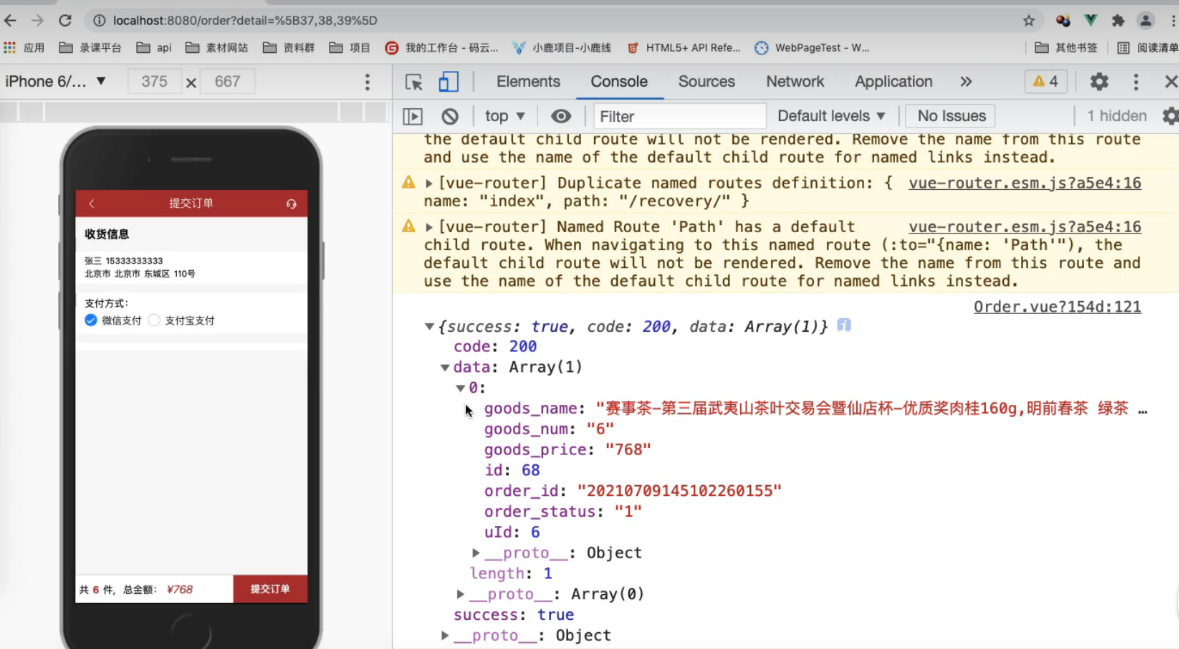This screenshot has height=649, width=1179.
Task: Open the Default levels dropdown
Action: (831, 116)
